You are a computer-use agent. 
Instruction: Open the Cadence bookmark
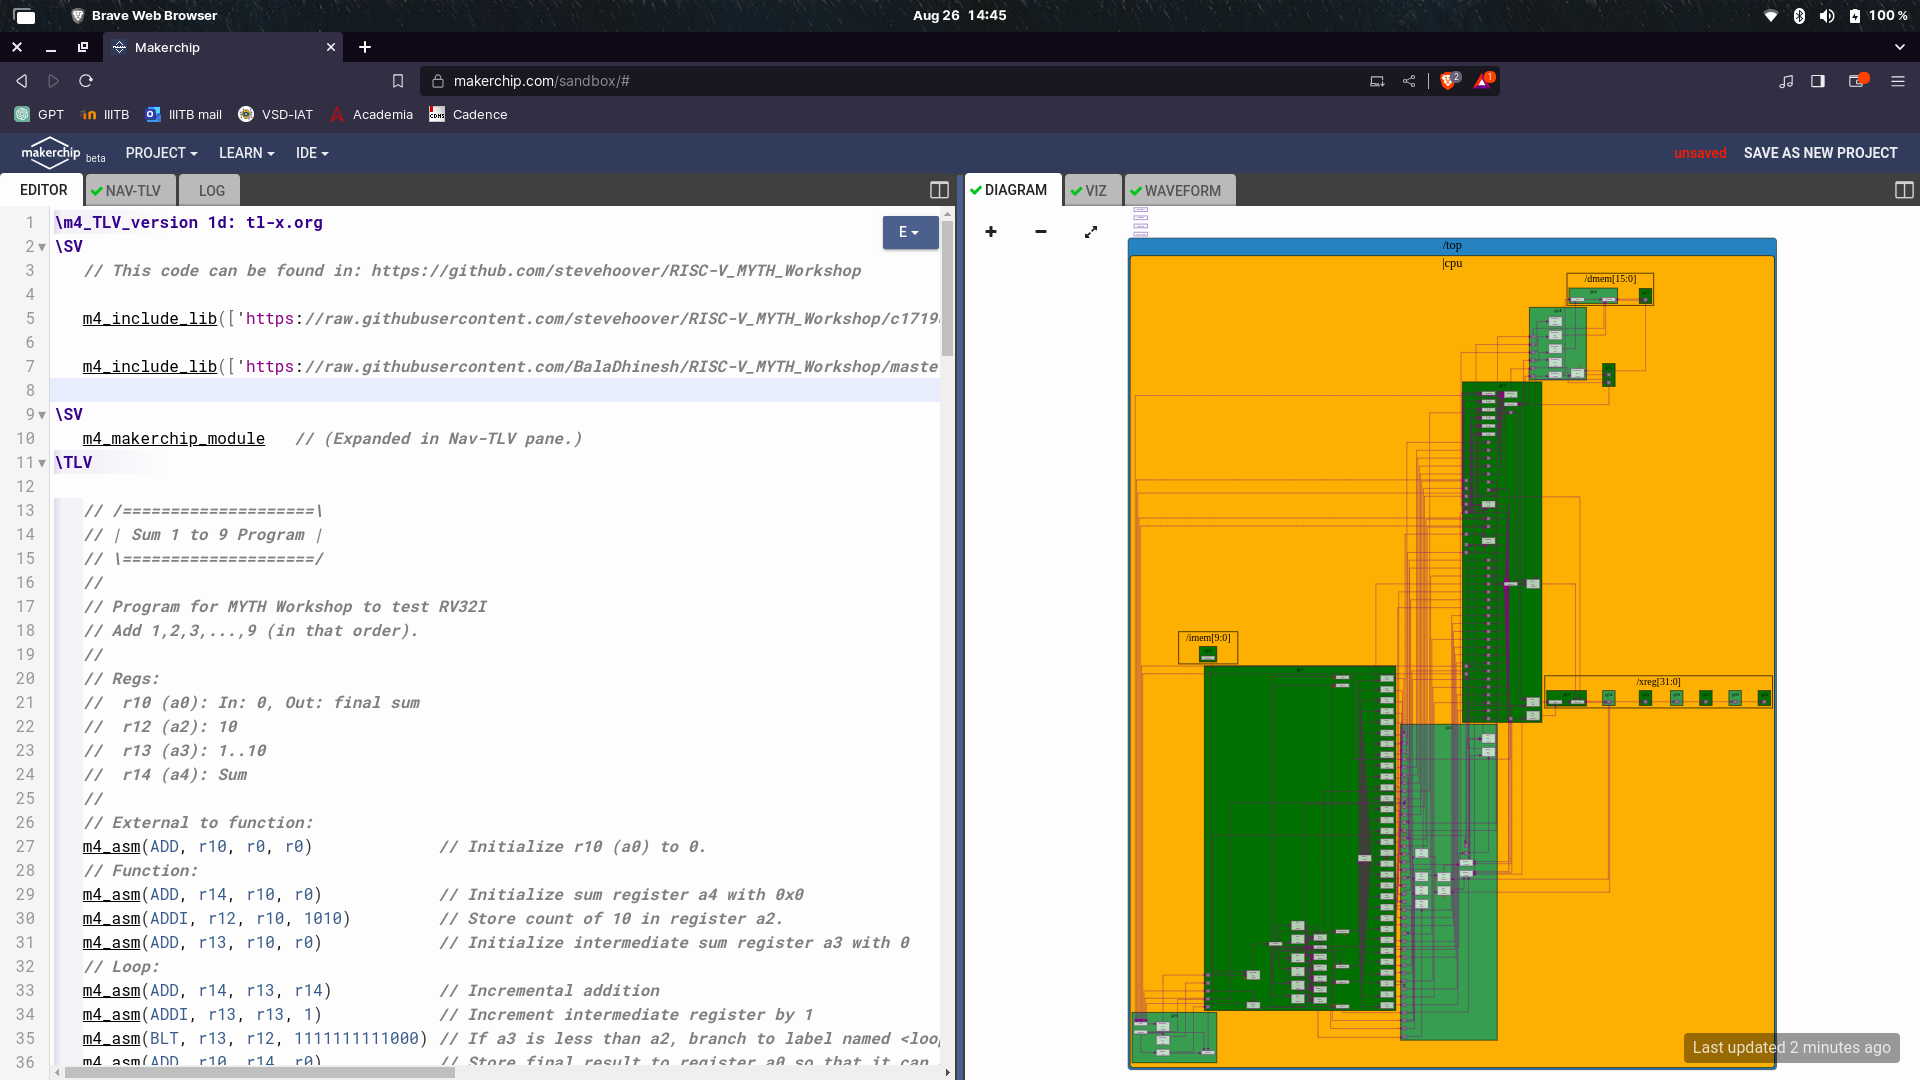pos(467,114)
